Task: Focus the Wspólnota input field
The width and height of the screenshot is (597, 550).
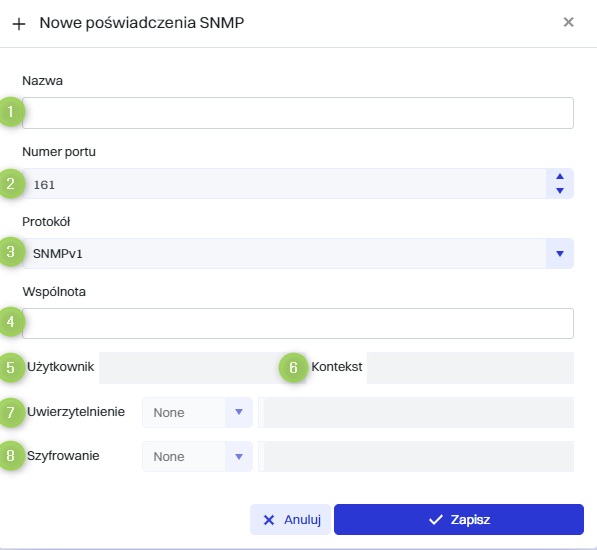Action: 298,324
